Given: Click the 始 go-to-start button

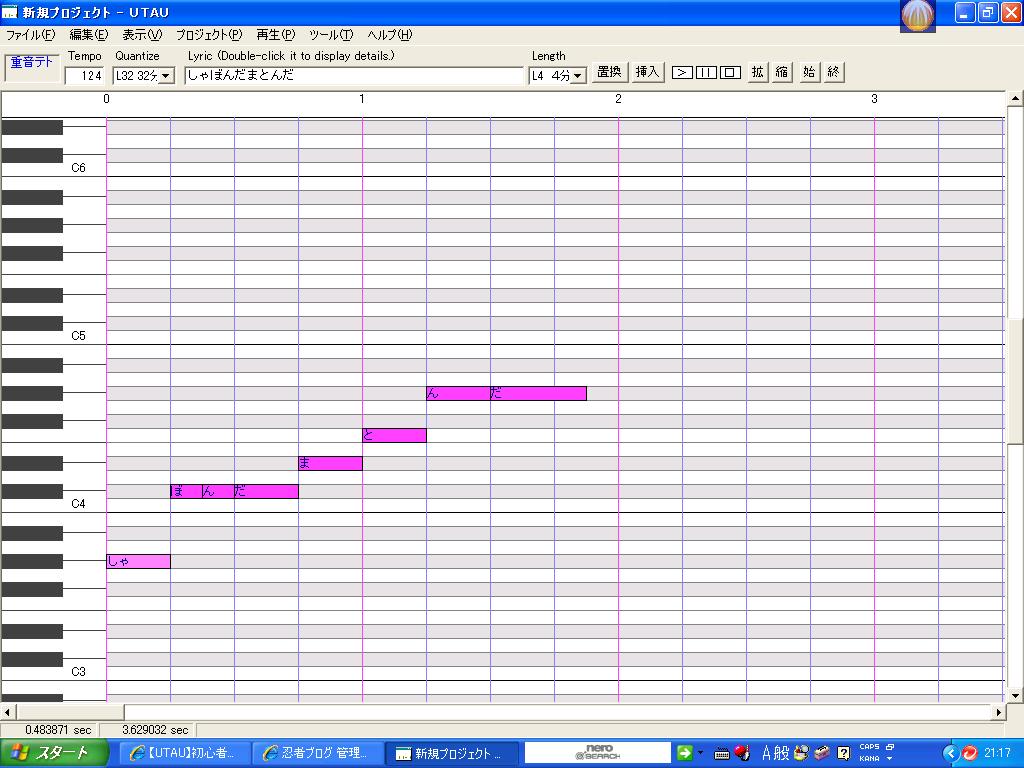Looking at the screenshot, I should [x=809, y=72].
